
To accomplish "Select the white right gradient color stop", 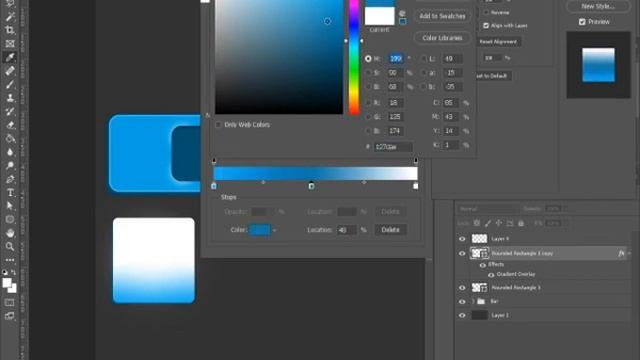I will click(416, 186).
